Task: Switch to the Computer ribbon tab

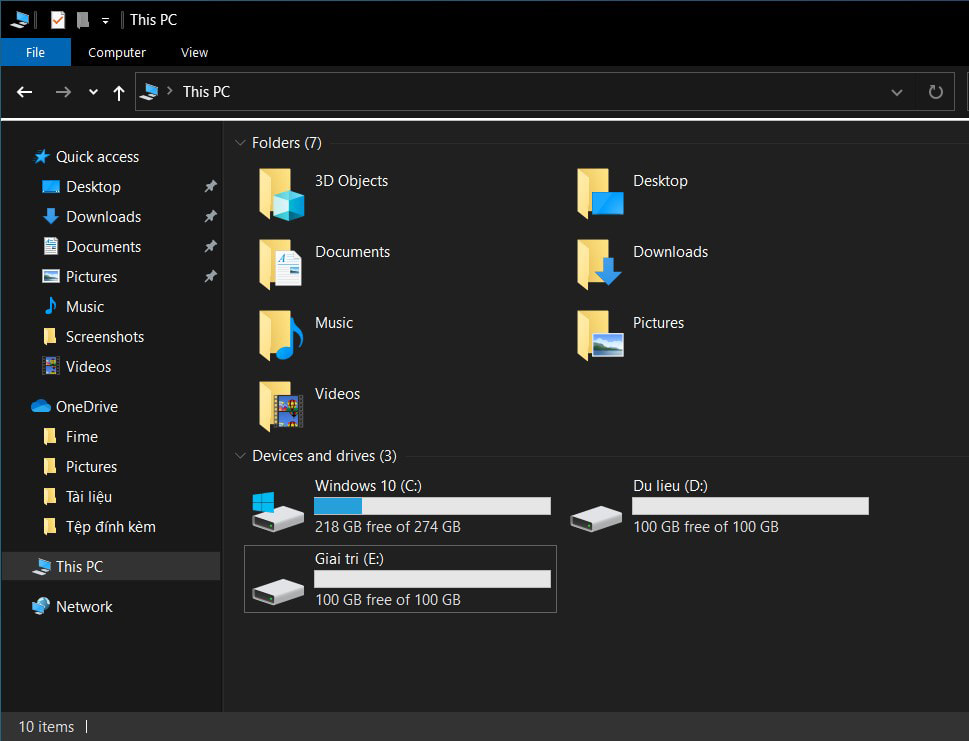Action: tap(117, 52)
